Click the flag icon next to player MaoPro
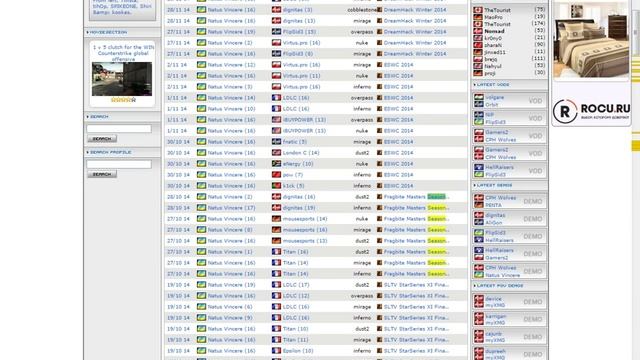Screen dimensions: 640x360 tap(478, 17)
